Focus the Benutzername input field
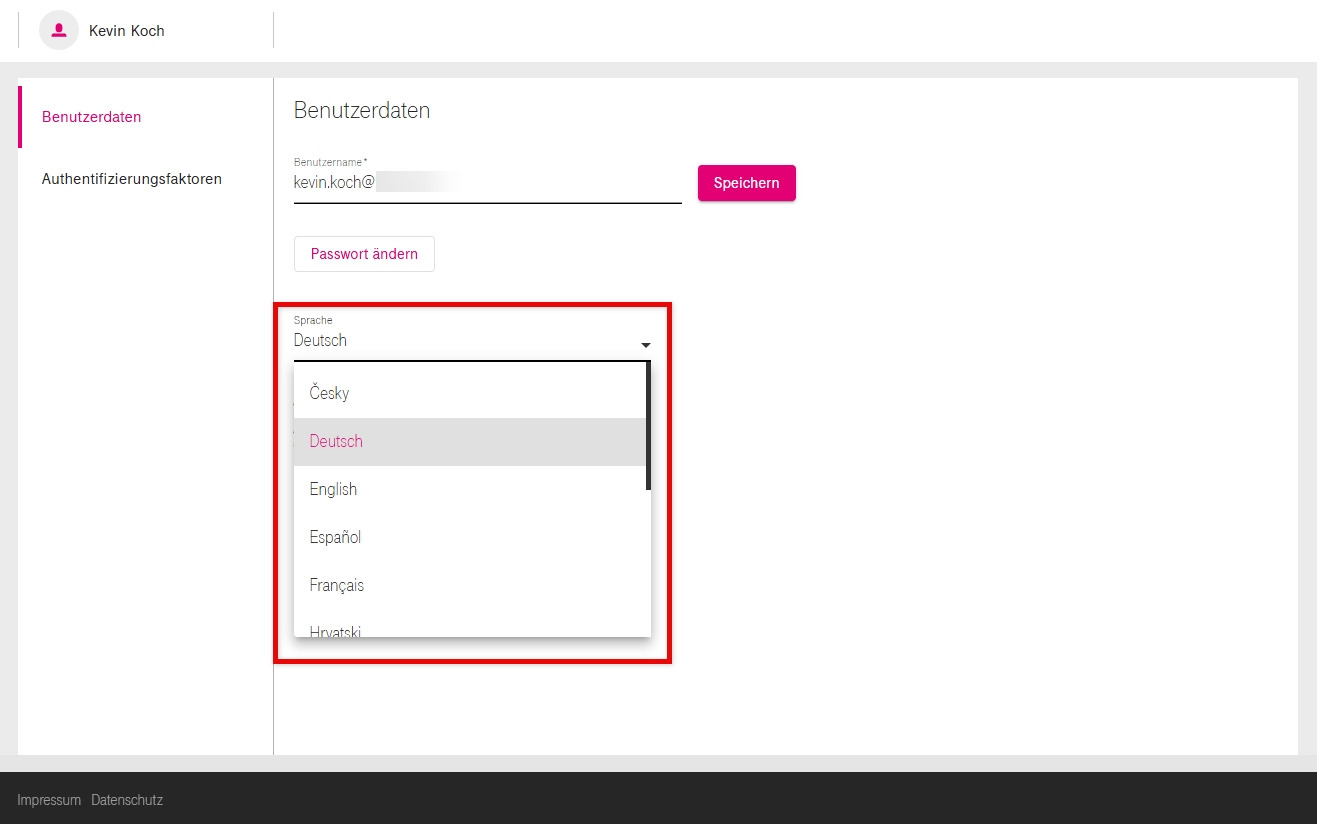 pos(487,183)
